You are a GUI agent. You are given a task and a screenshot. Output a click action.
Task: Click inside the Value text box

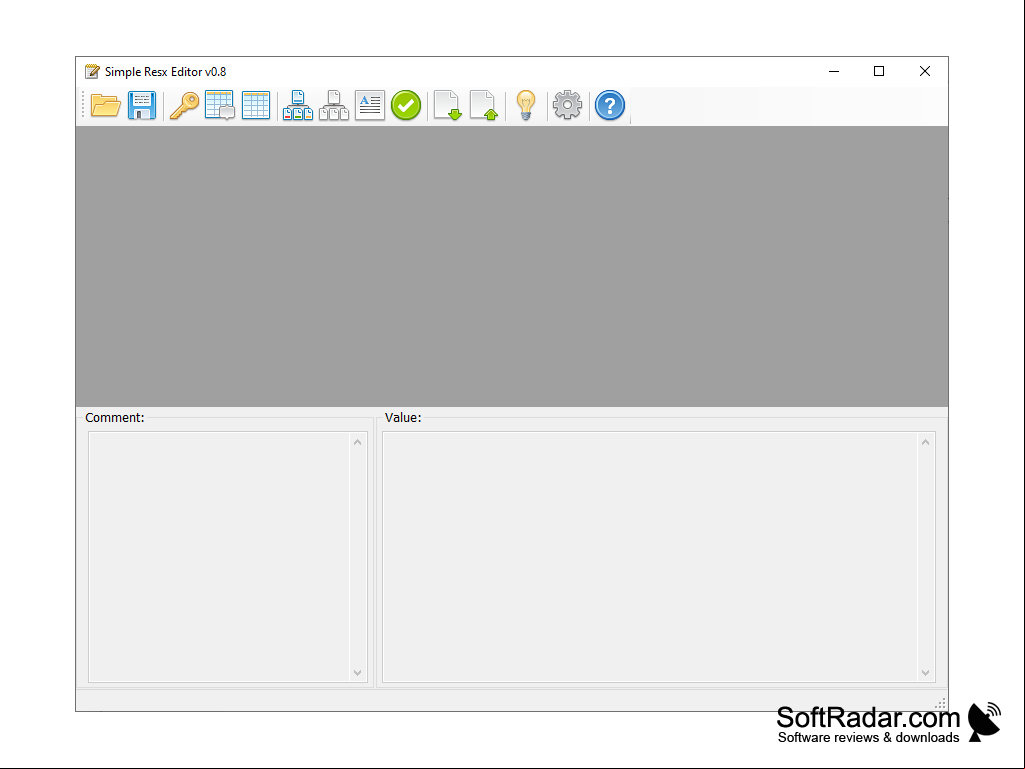650,556
